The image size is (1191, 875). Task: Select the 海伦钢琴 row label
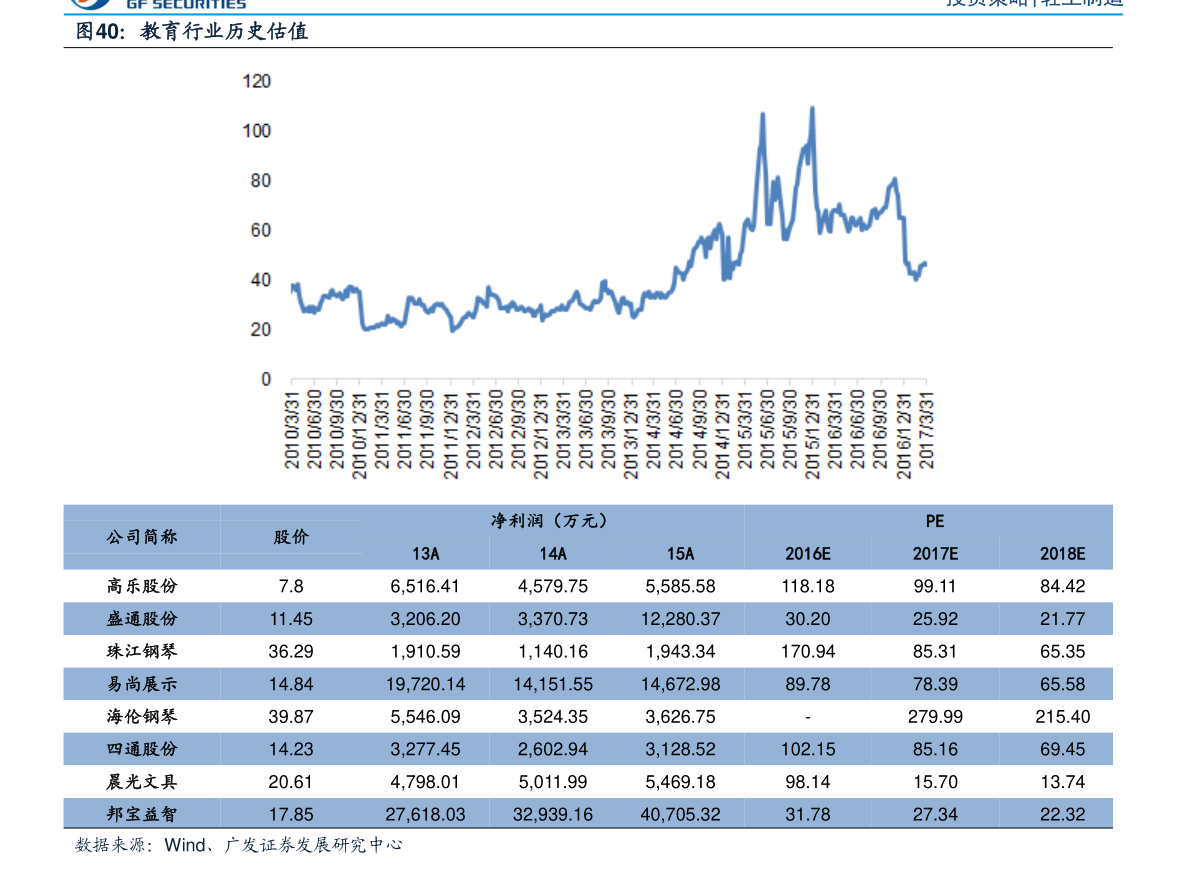coord(142,717)
